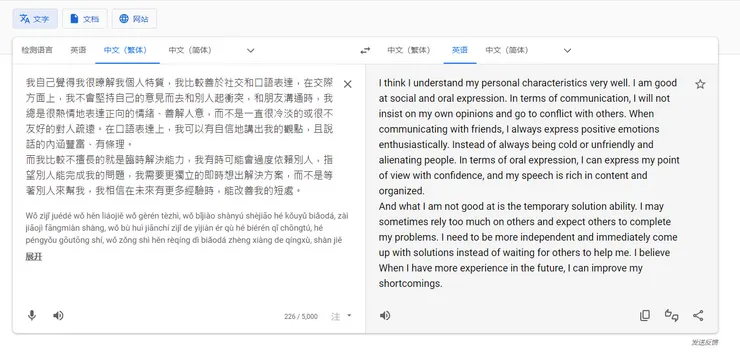This screenshot has height=360, width=740.
Task: Click the English translation output text
Action: (x=529, y=183)
